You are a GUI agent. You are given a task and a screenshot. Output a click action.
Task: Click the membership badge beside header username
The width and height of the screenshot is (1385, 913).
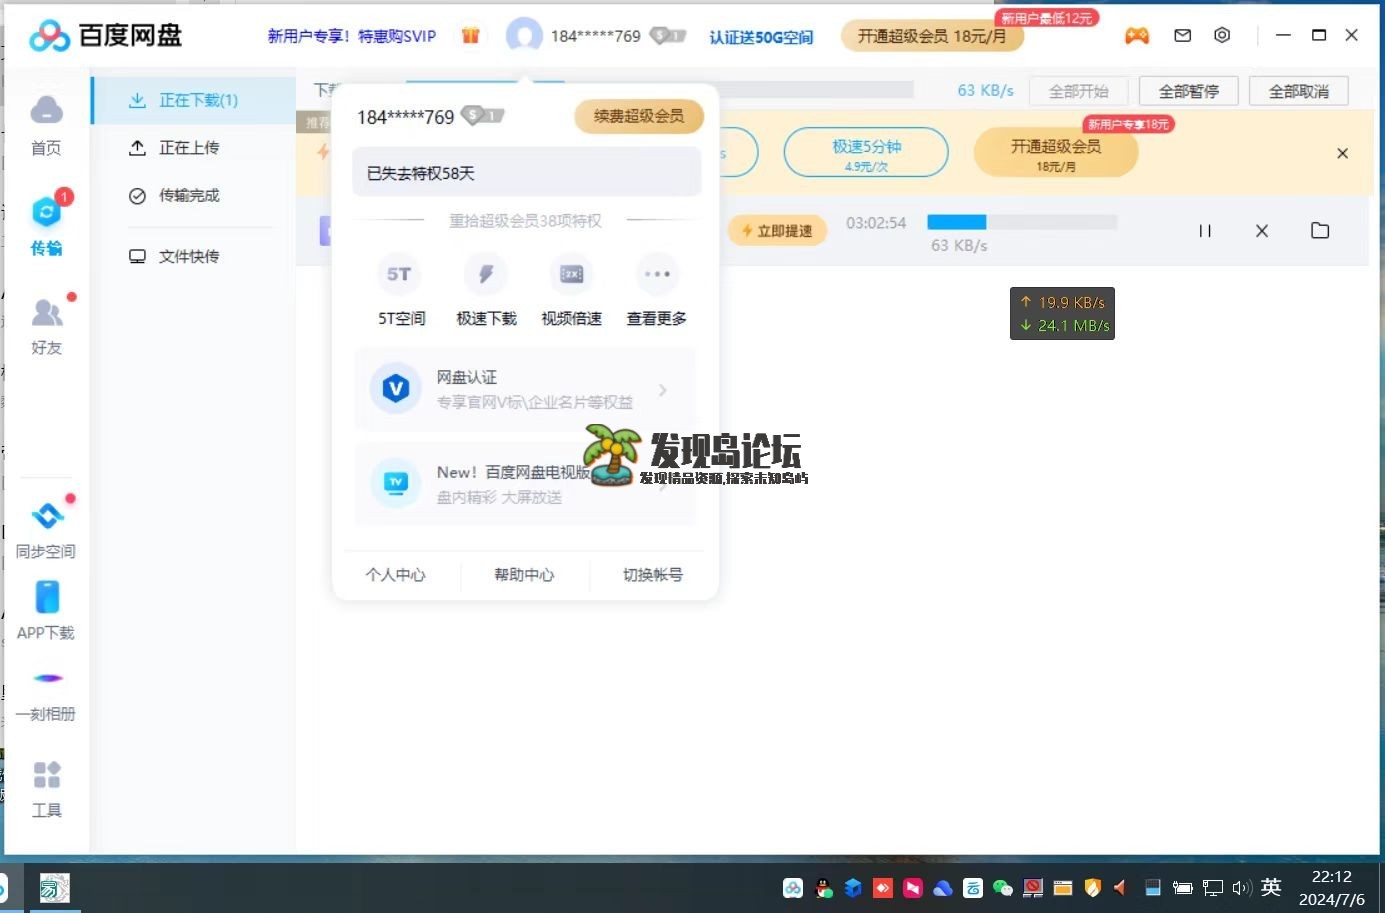pyautogui.click(x=668, y=36)
